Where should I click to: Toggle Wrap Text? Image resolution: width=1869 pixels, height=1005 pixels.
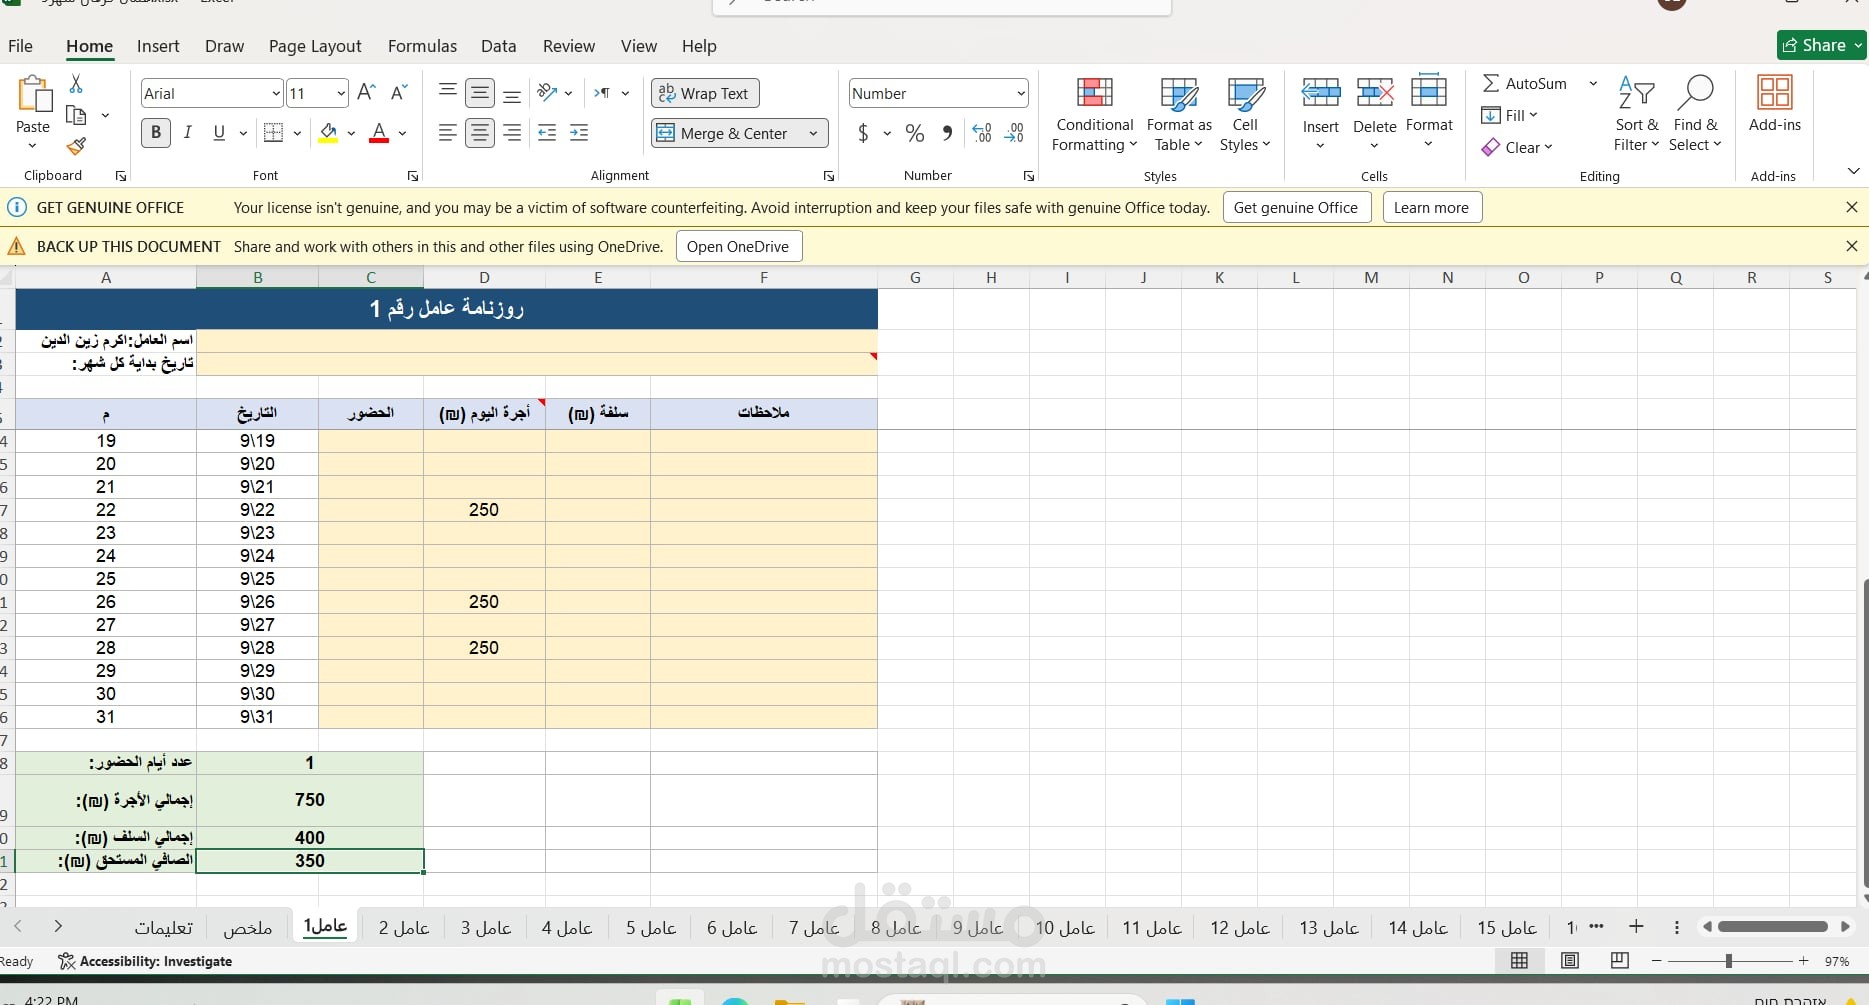pyautogui.click(x=706, y=93)
